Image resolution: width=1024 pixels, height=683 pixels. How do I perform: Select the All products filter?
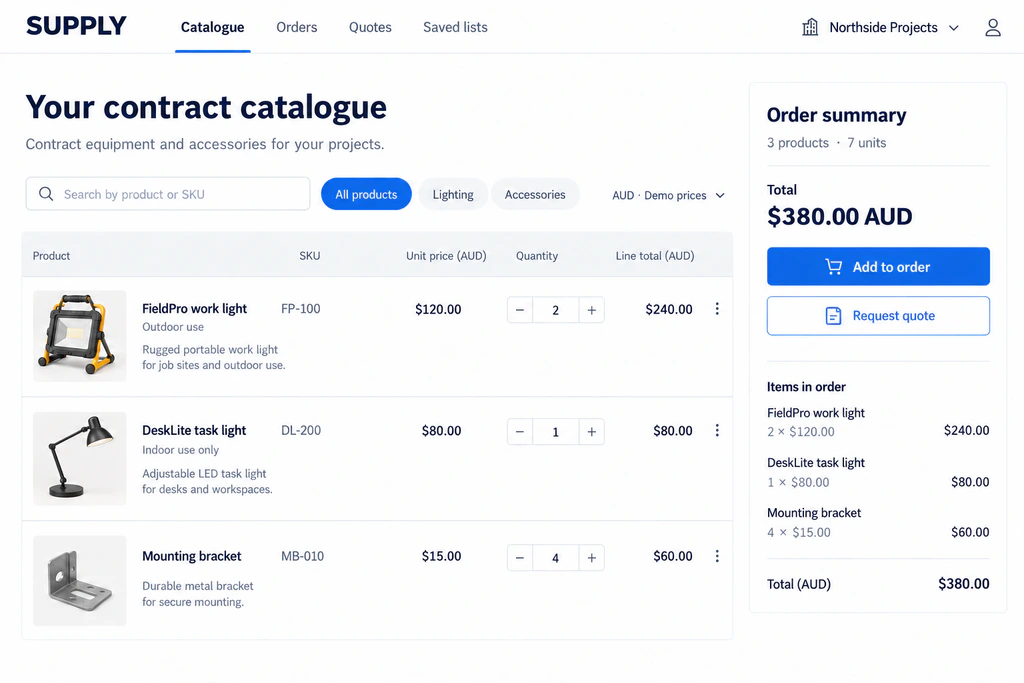(x=366, y=194)
